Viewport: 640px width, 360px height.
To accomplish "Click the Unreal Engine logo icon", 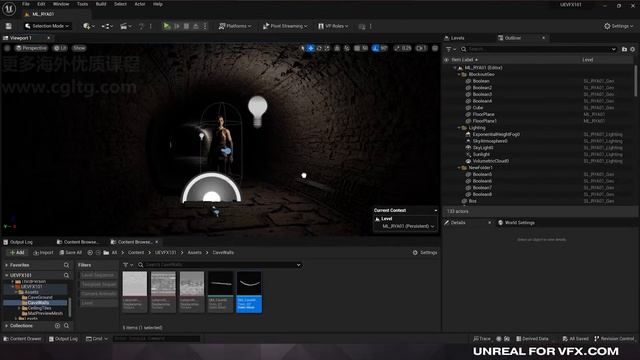I will pos(9,9).
